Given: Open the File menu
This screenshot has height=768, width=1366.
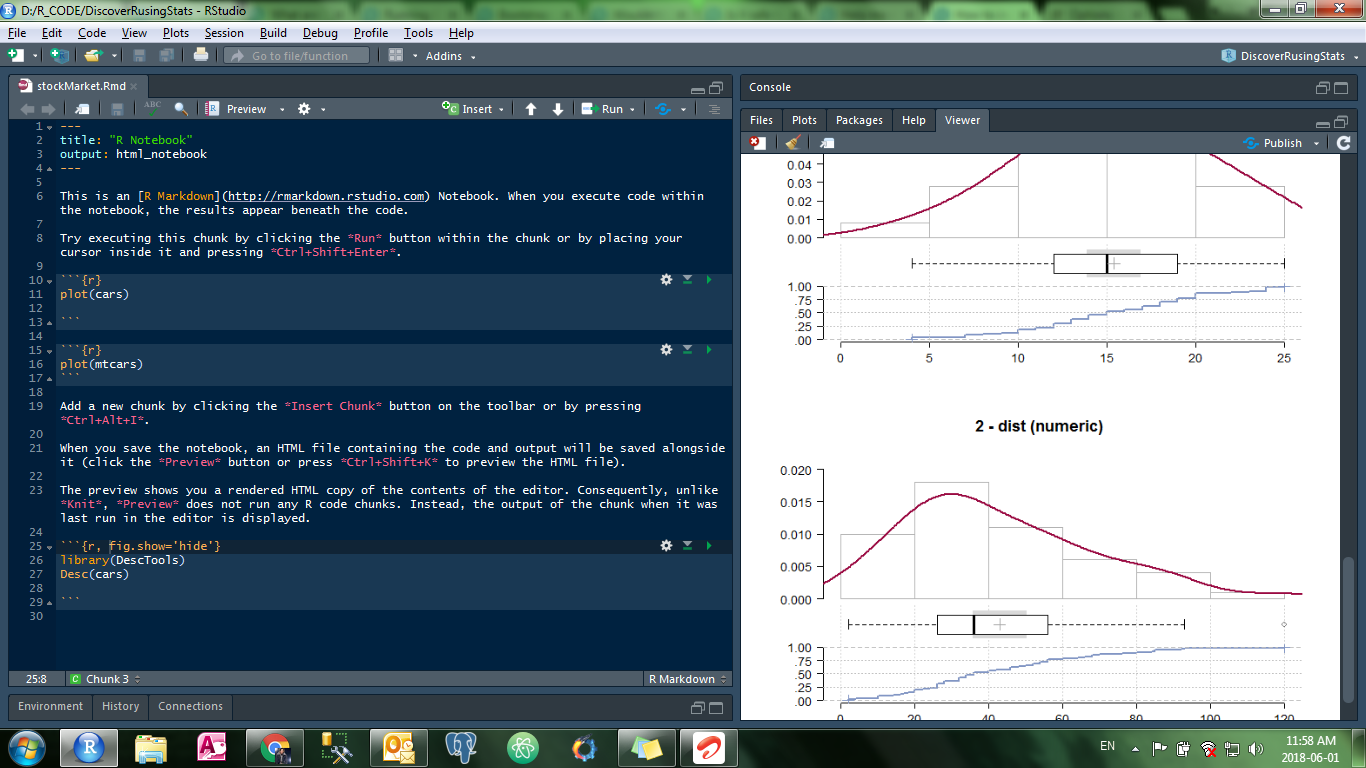Looking at the screenshot, I should coord(16,33).
